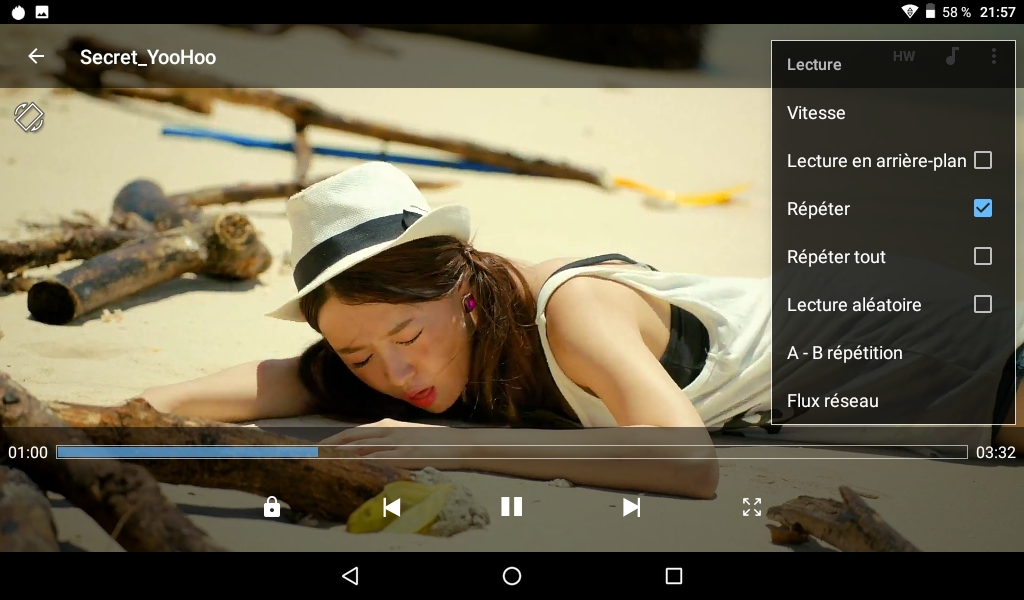This screenshot has height=600, width=1024.
Task: Enable the Répéter tout checkbox
Action: [982, 256]
